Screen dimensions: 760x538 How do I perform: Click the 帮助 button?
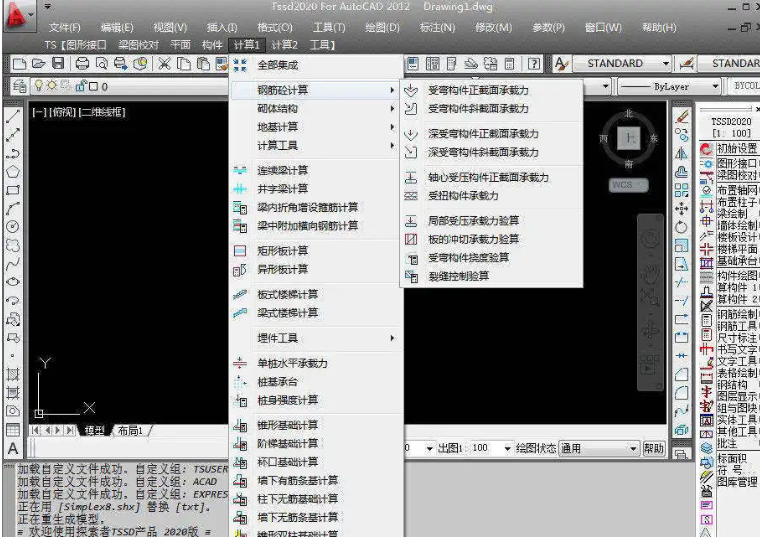click(653, 448)
